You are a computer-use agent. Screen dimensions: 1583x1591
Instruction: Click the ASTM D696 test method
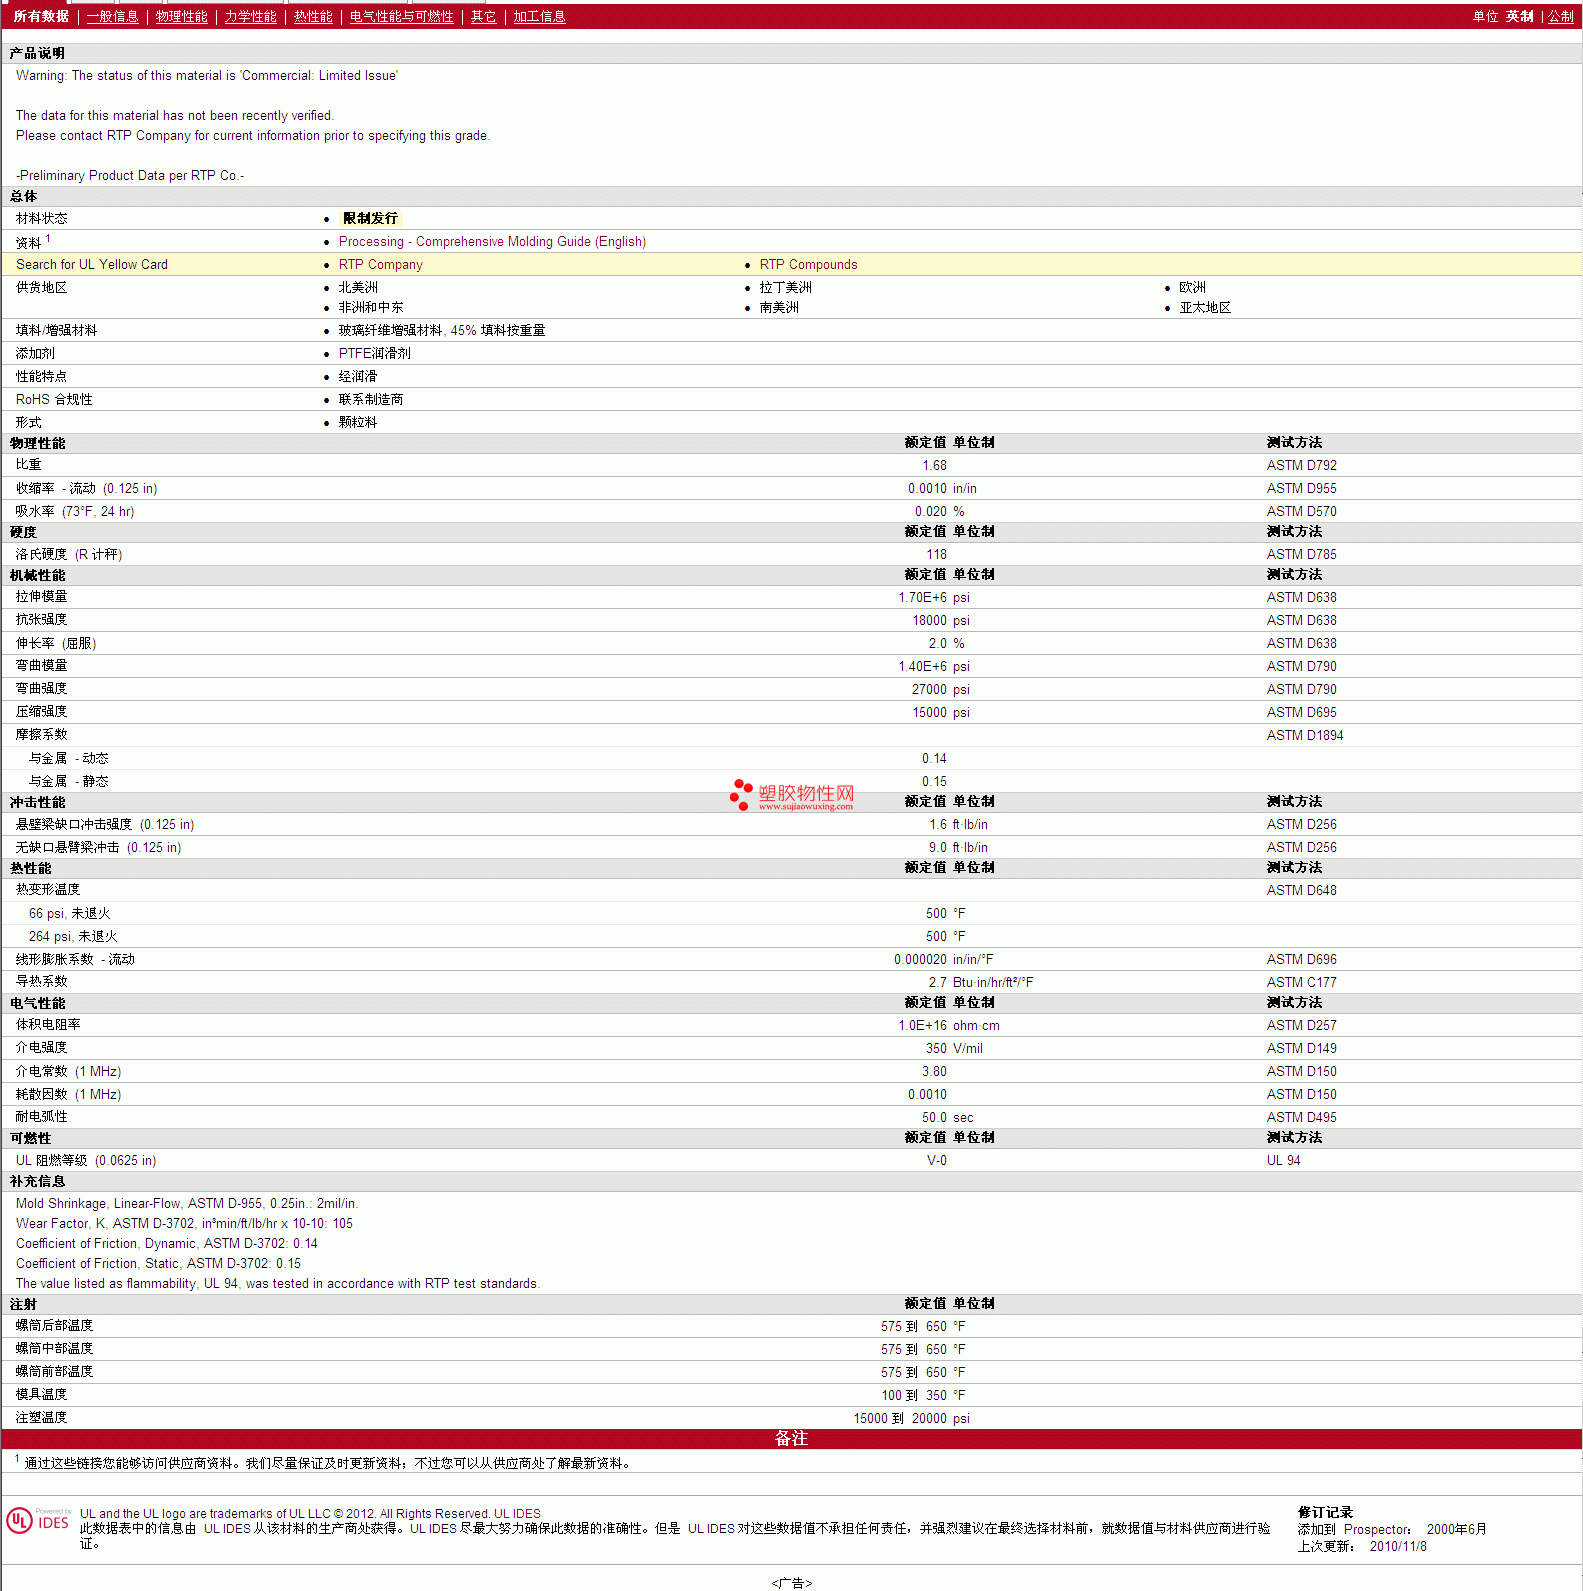click(x=1301, y=959)
